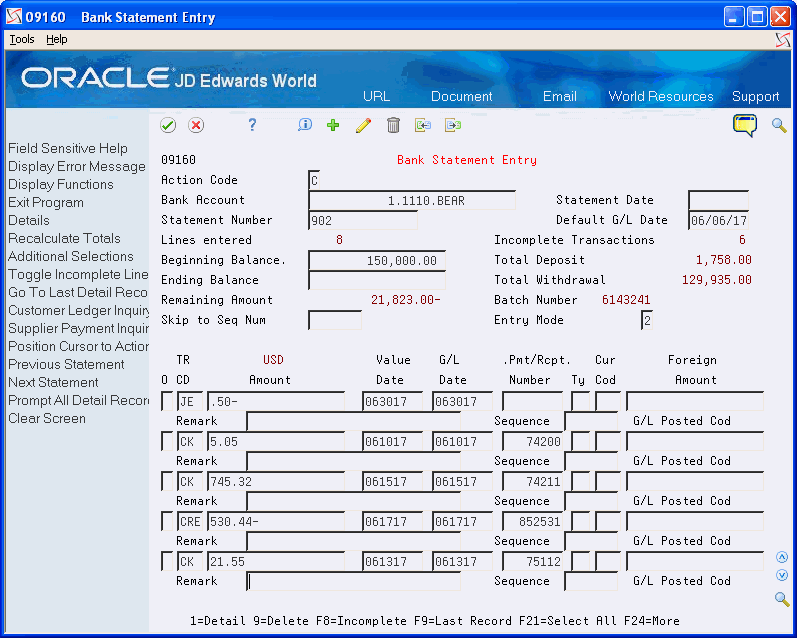Click Customer Ledger Inquiry link
The width and height of the screenshot is (797, 638).
point(78,311)
